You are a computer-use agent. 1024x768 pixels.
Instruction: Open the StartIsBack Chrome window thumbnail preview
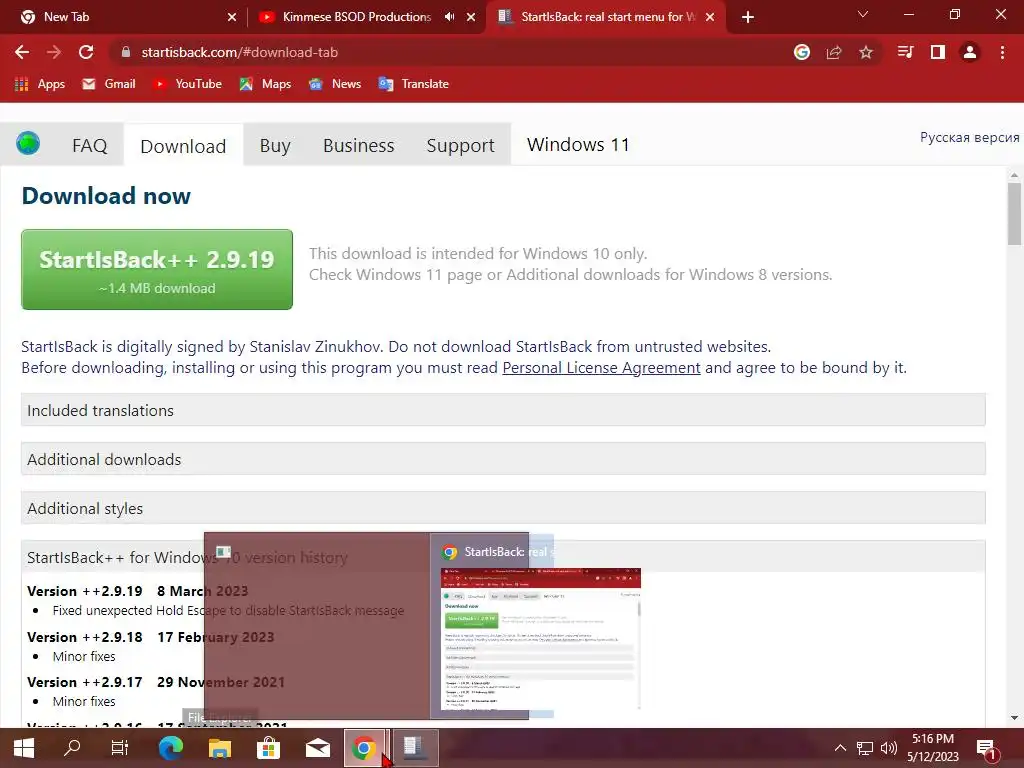coord(541,638)
